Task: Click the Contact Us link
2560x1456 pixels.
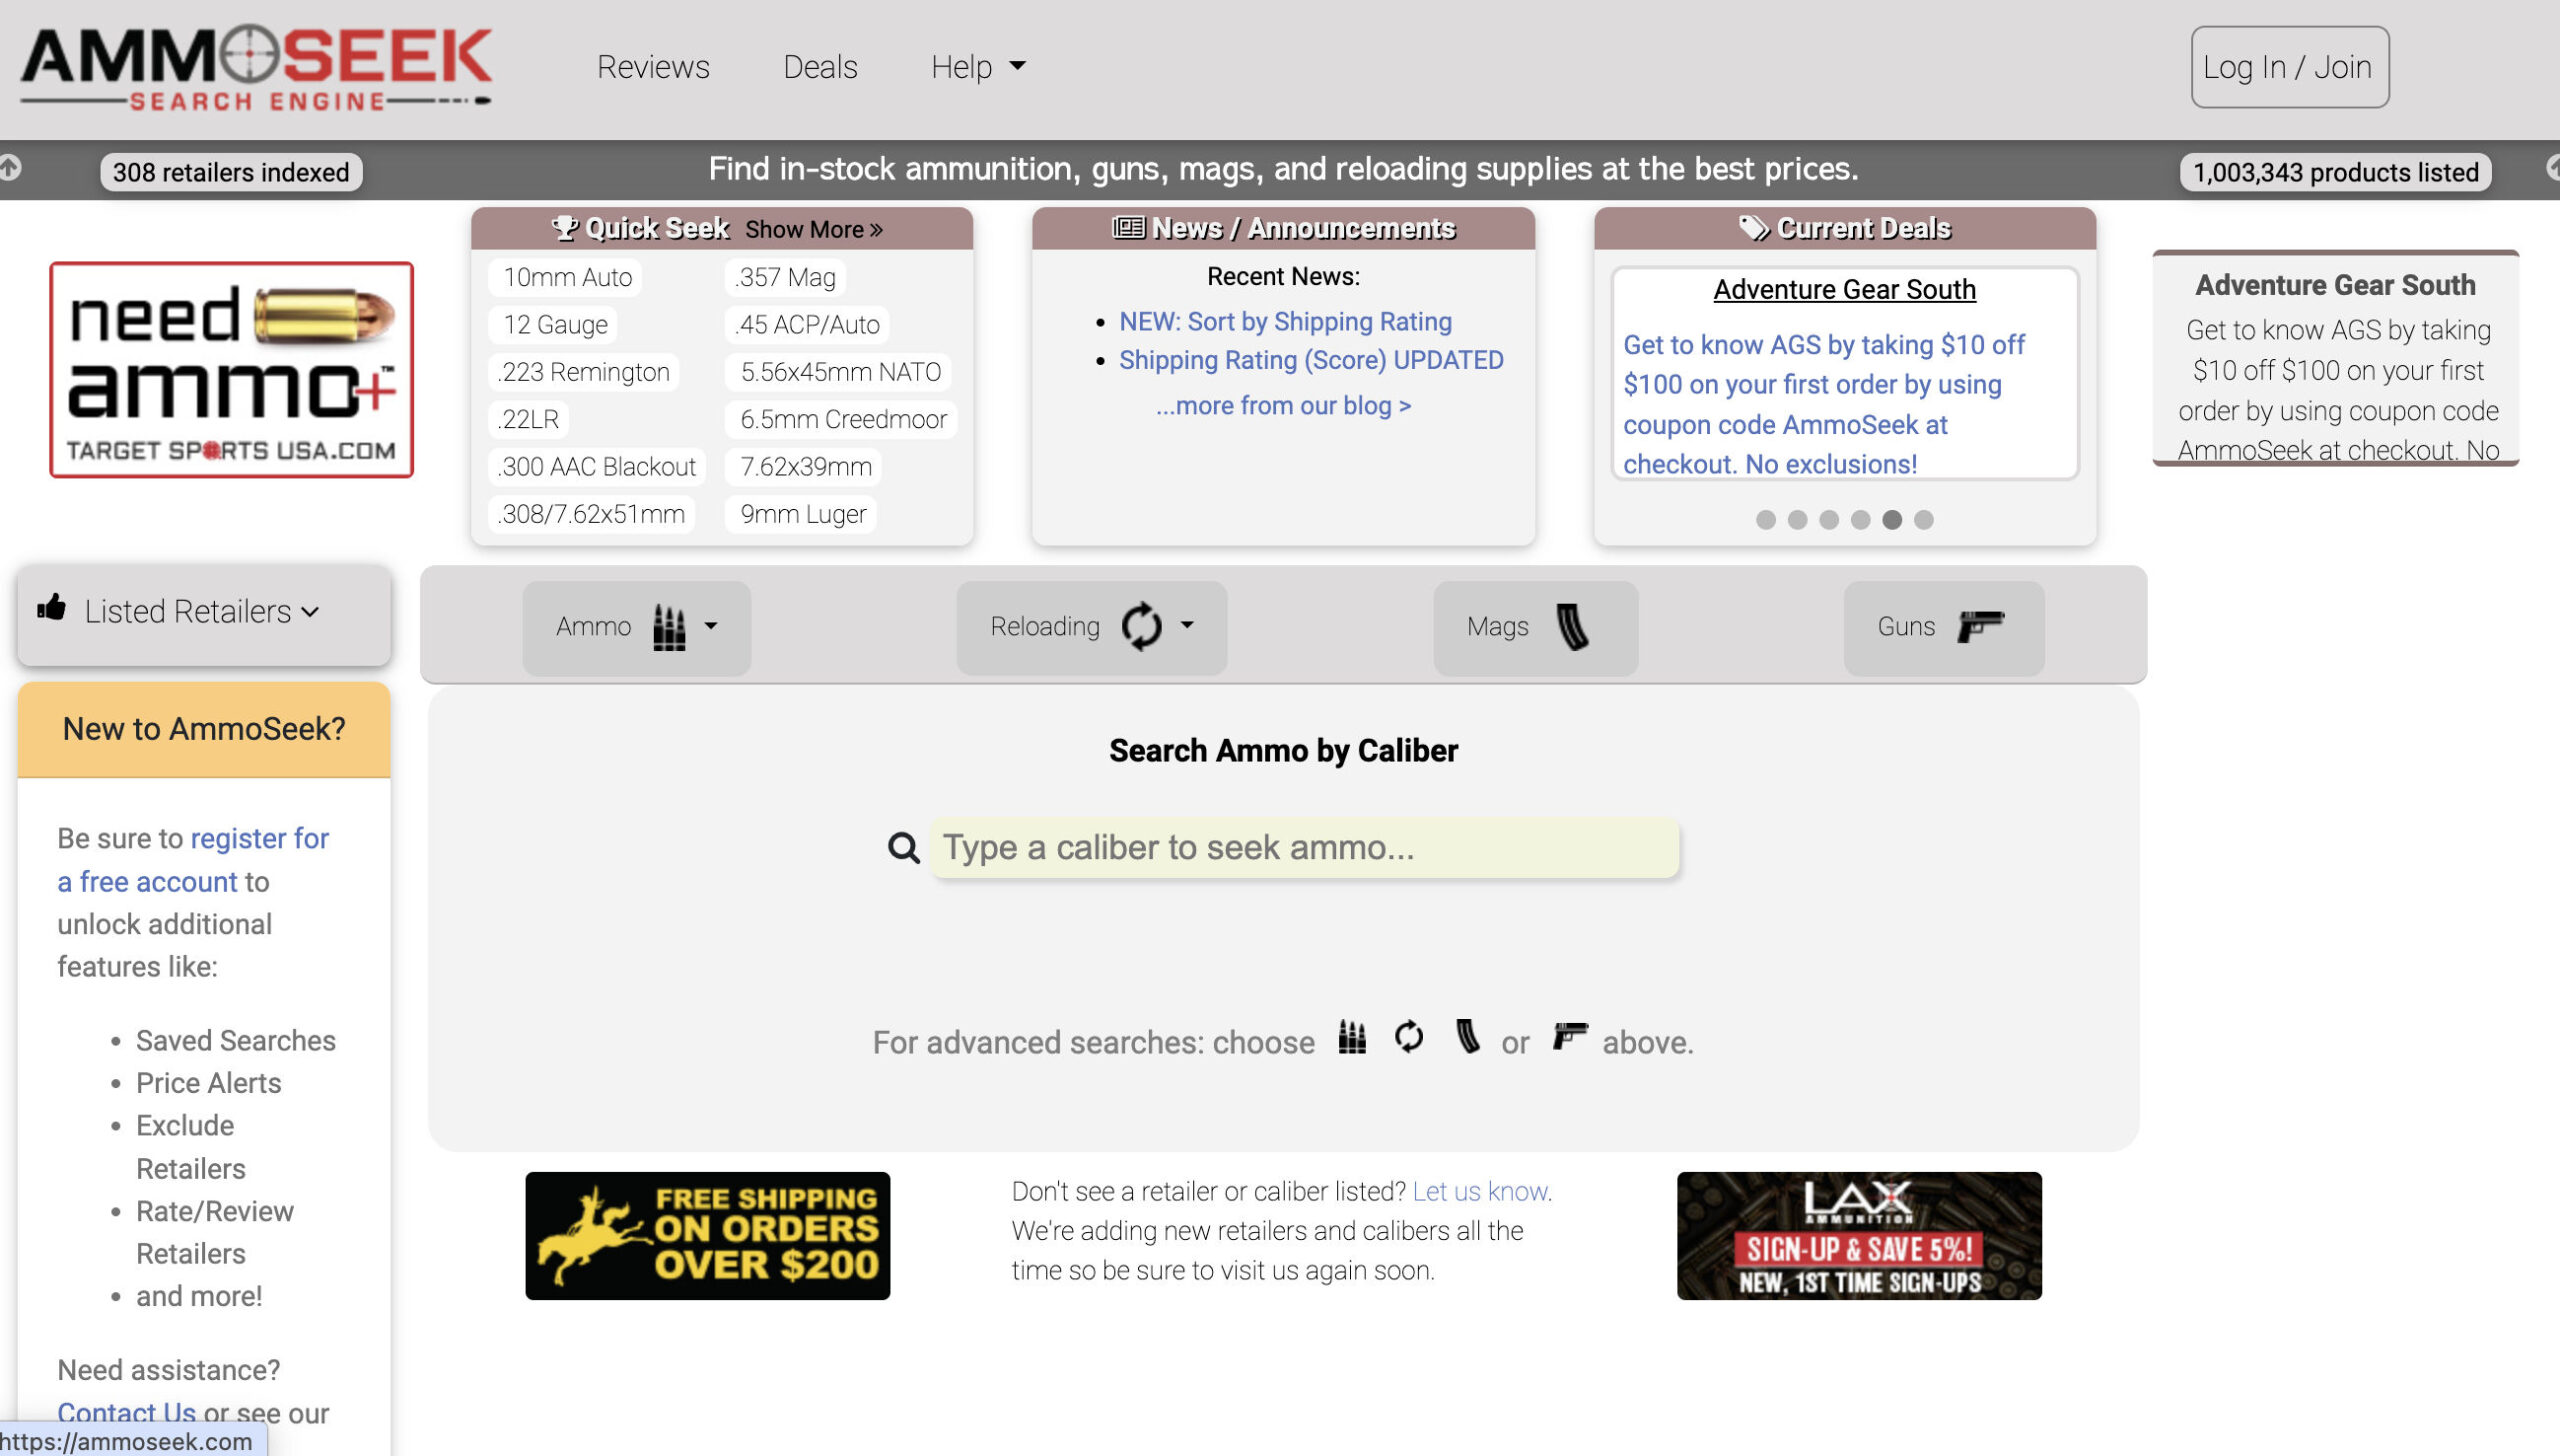Action: pos(126,1412)
